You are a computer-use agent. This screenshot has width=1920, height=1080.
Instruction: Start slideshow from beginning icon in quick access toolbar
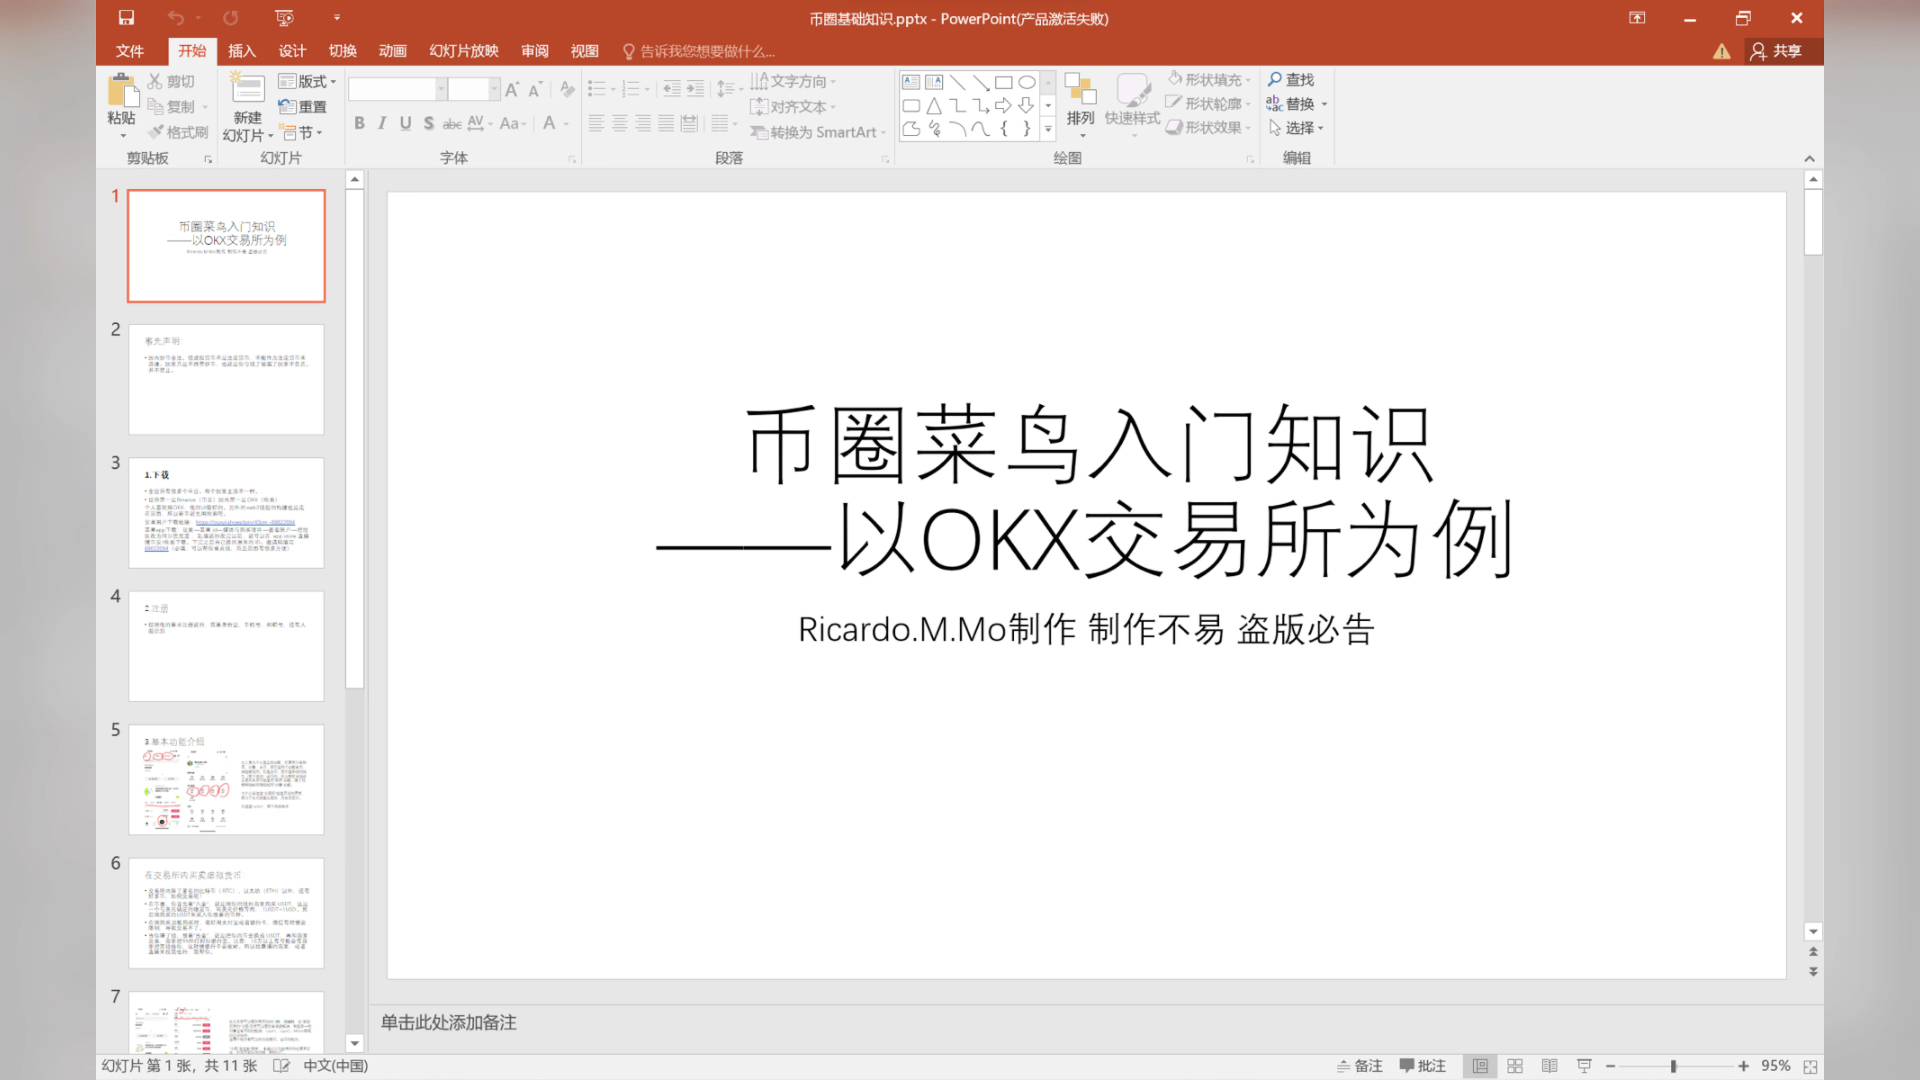pyautogui.click(x=285, y=18)
